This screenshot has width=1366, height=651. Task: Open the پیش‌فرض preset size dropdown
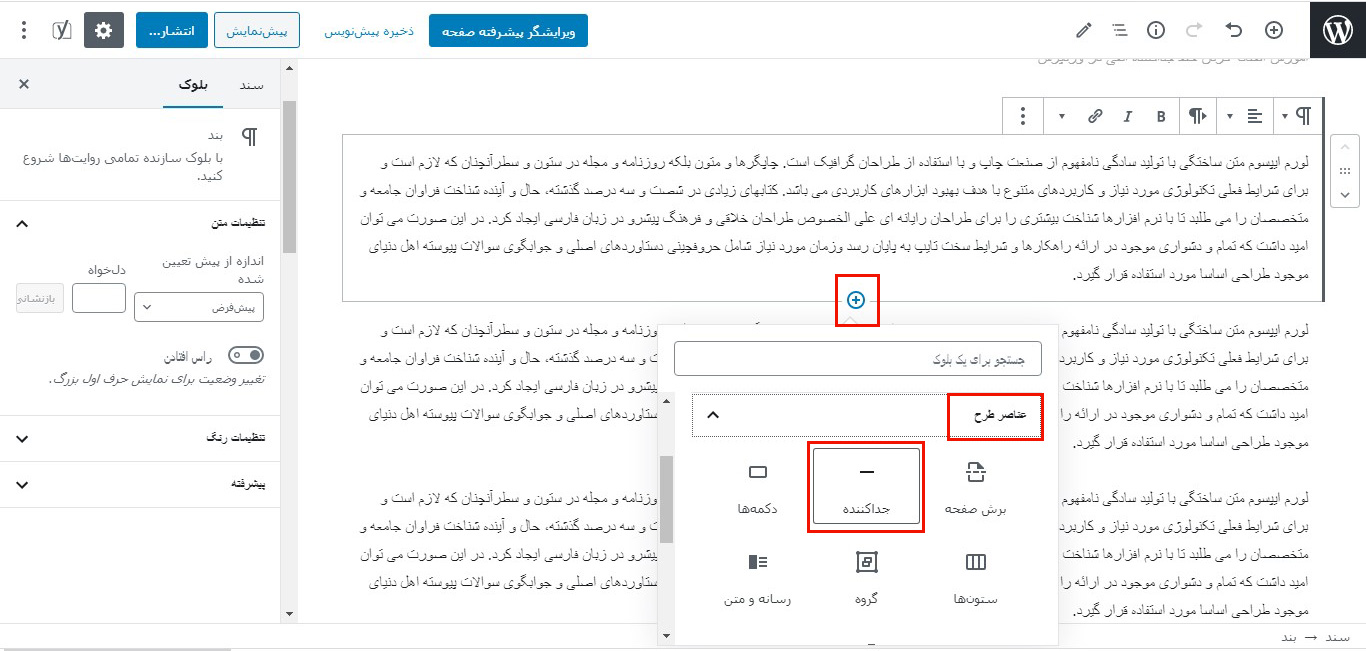click(x=200, y=307)
